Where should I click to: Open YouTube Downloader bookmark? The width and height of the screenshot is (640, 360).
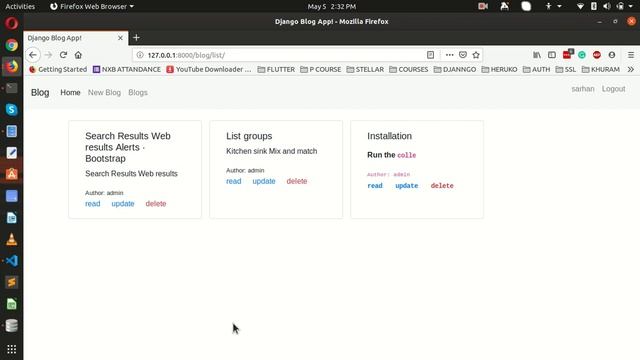coord(209,69)
